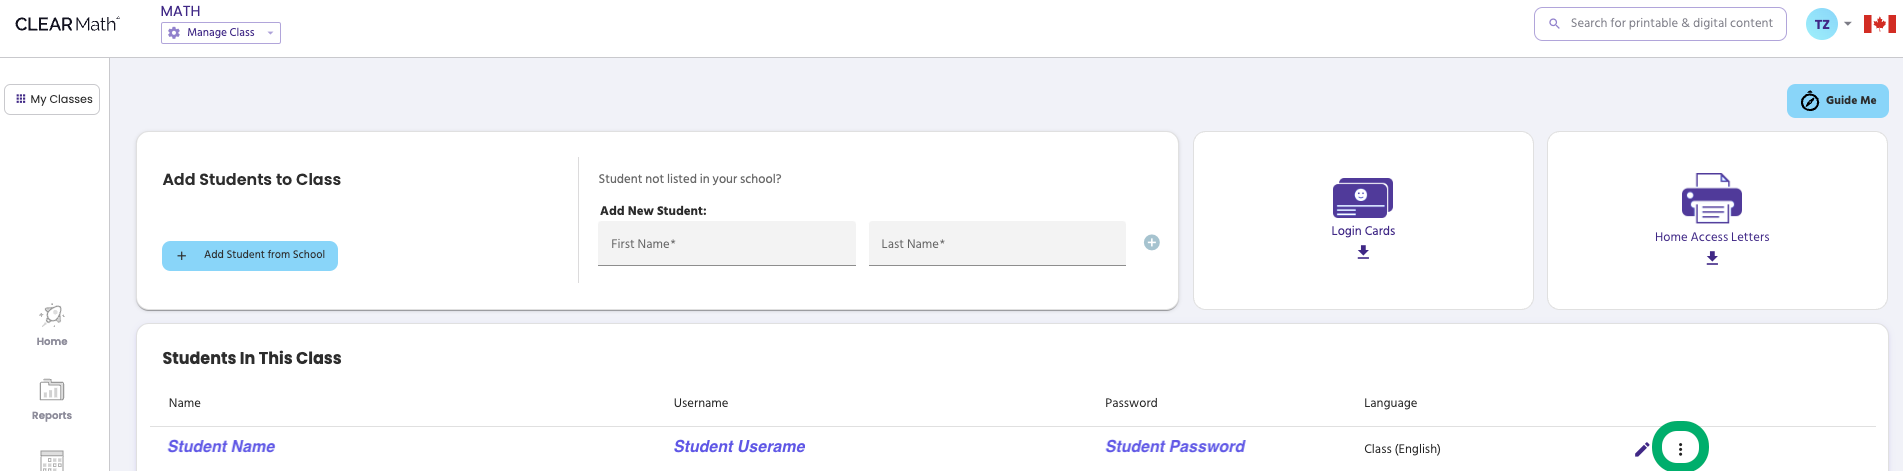Click the Student Name link
This screenshot has width=1903, height=471.
[221, 447]
